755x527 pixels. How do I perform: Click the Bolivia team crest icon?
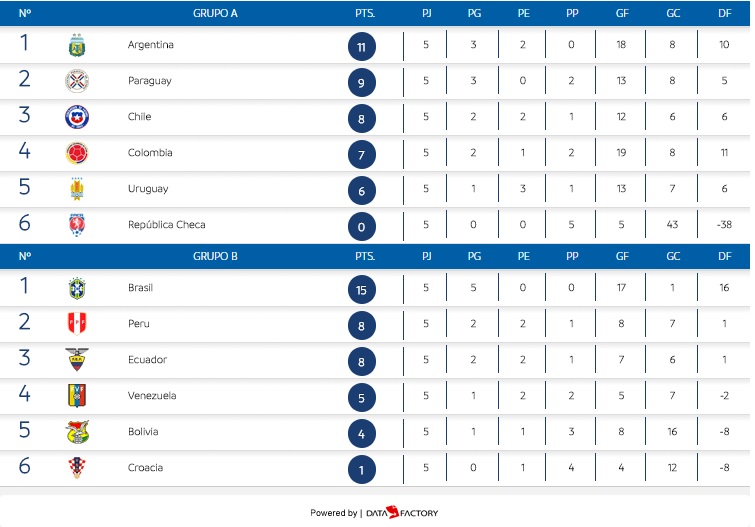pyautogui.click(x=77, y=432)
